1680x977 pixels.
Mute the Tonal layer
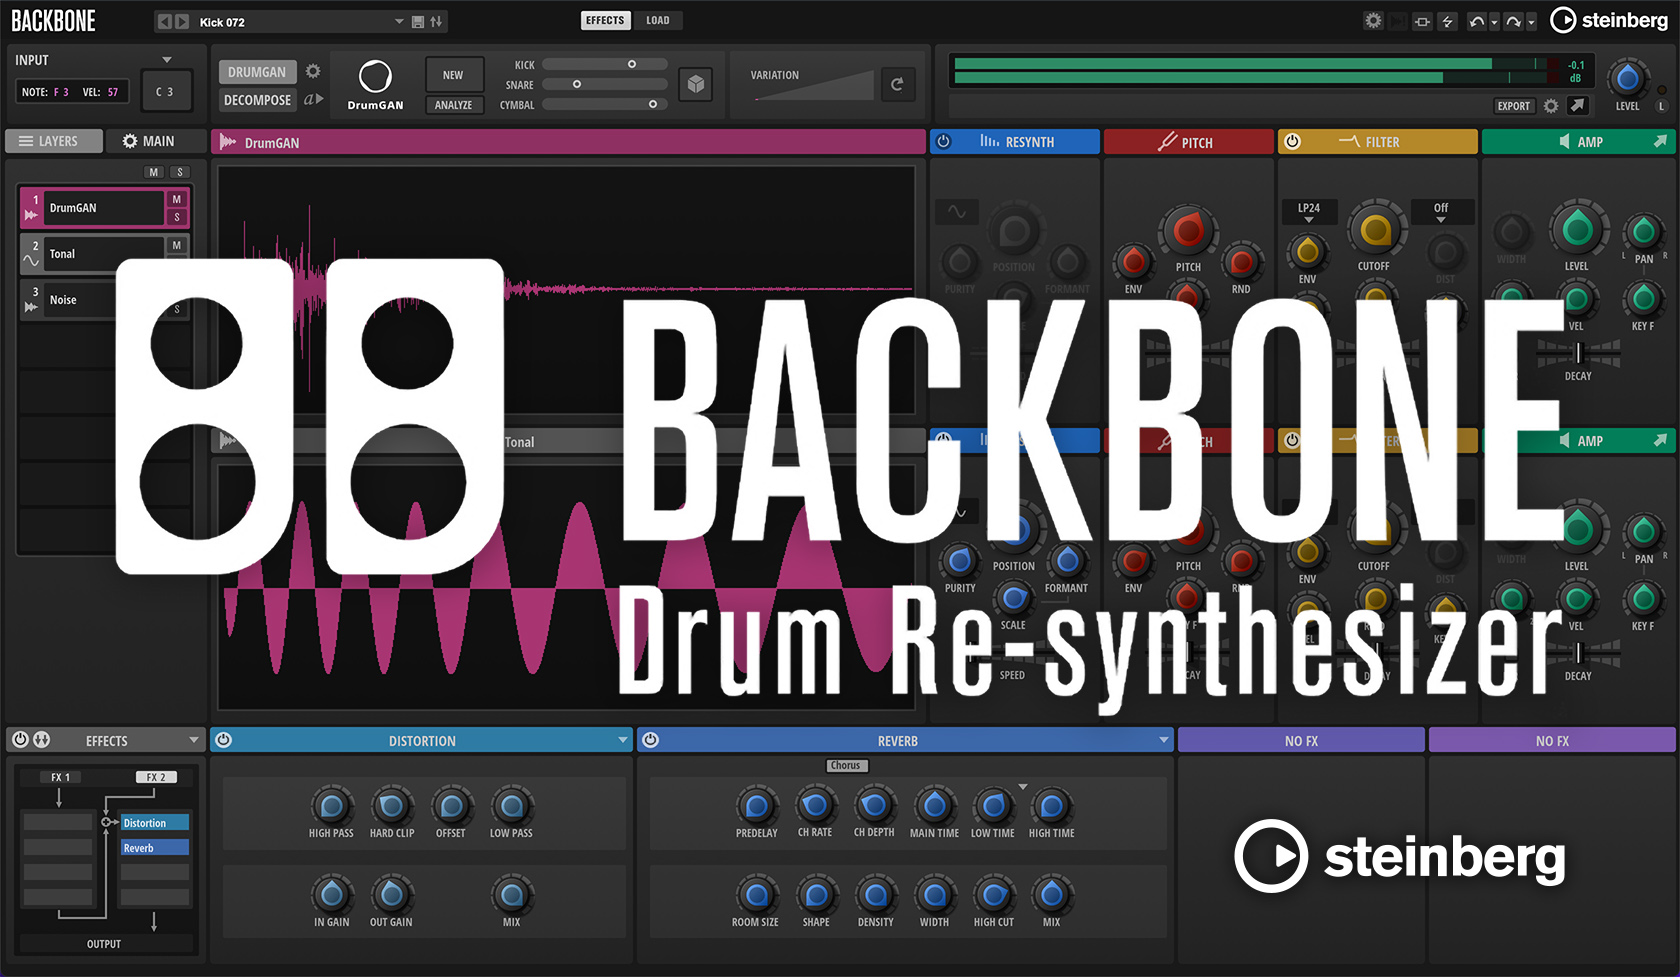tap(177, 245)
